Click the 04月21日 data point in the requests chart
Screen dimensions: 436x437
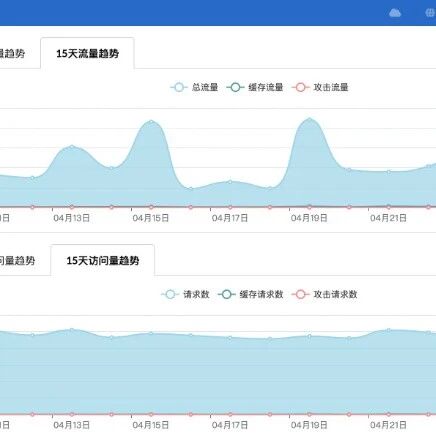pyautogui.click(x=389, y=330)
